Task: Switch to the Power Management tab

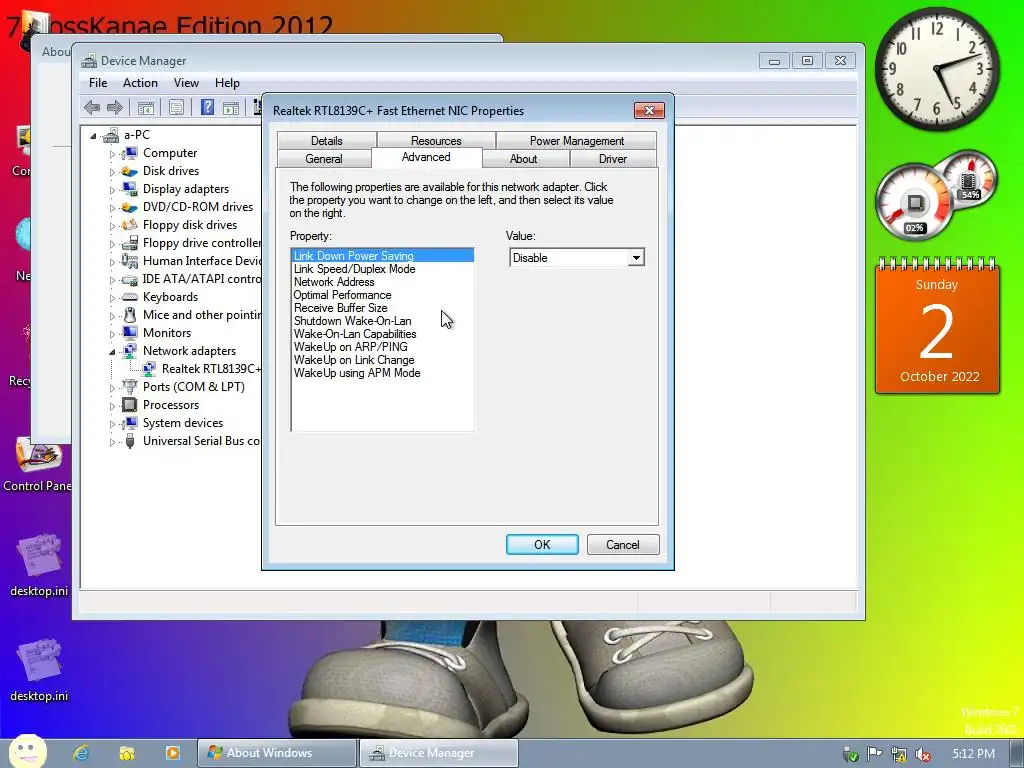Action: (x=577, y=140)
